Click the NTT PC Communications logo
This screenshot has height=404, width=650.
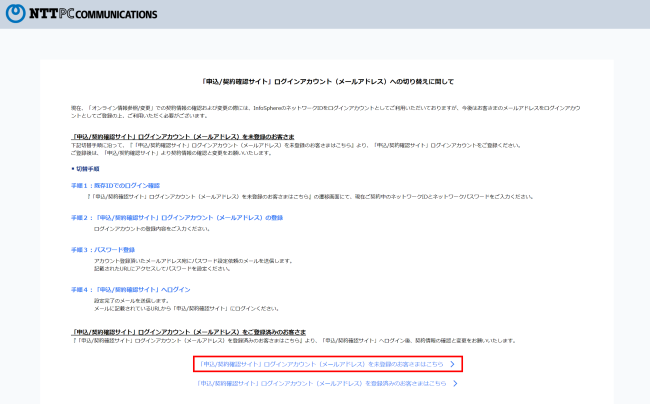tap(81, 13)
